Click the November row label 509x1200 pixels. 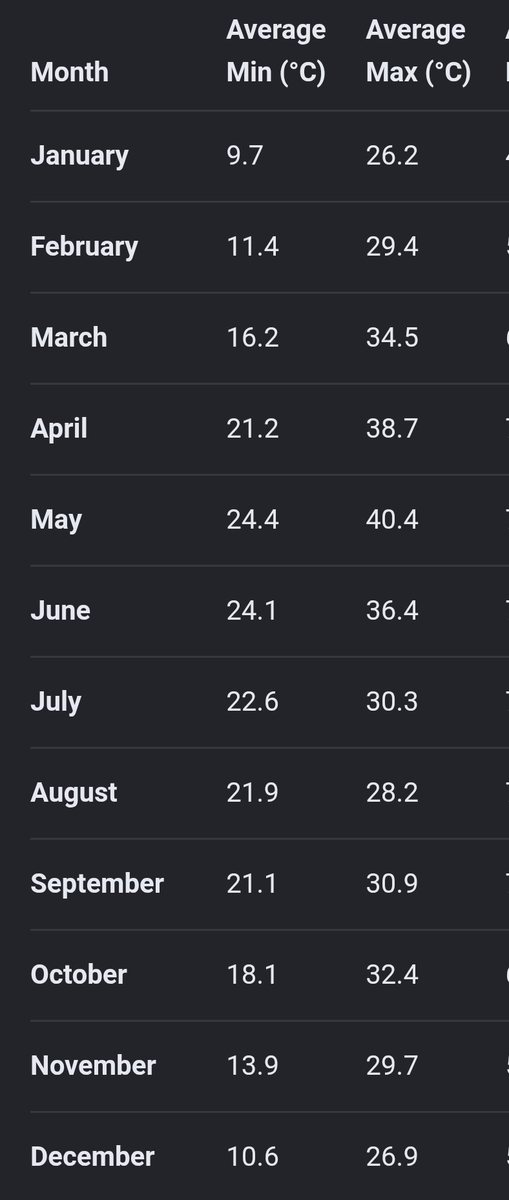tap(93, 1065)
